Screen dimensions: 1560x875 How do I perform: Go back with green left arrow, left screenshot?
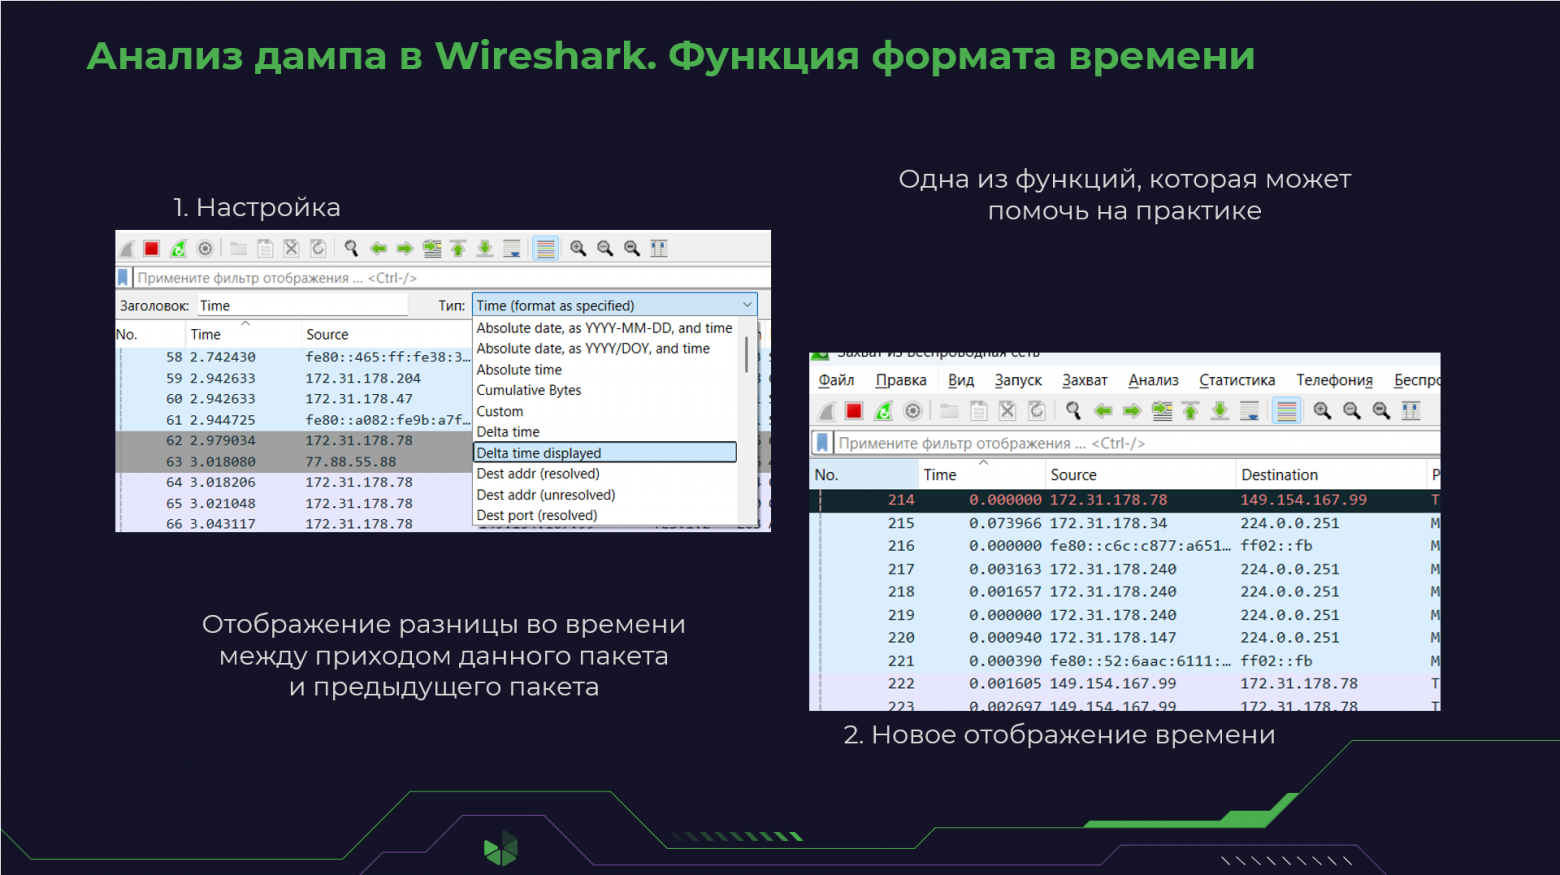[x=378, y=249]
